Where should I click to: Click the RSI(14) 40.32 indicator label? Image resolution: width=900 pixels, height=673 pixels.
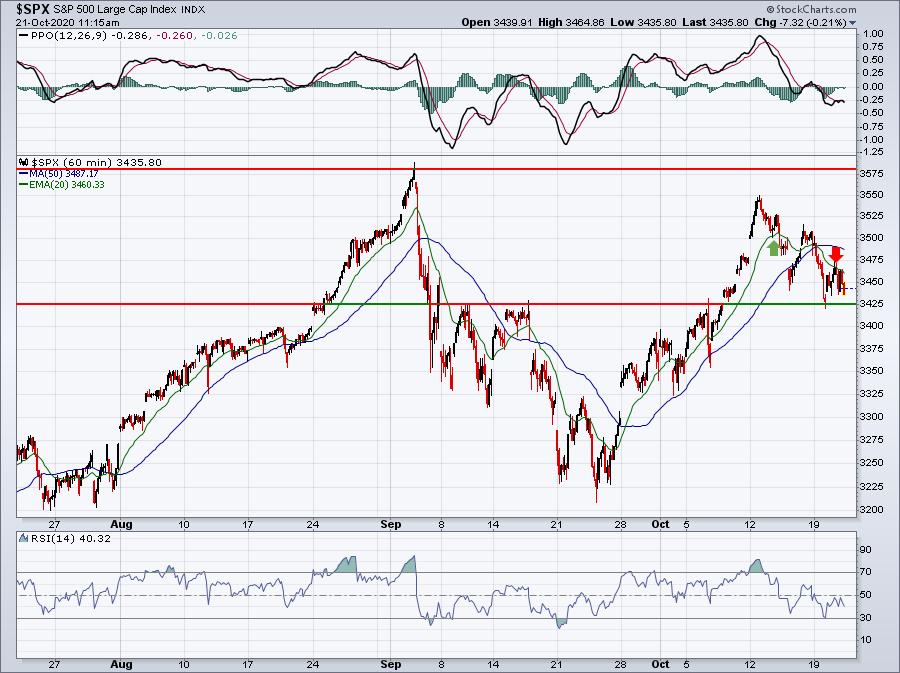(x=70, y=538)
